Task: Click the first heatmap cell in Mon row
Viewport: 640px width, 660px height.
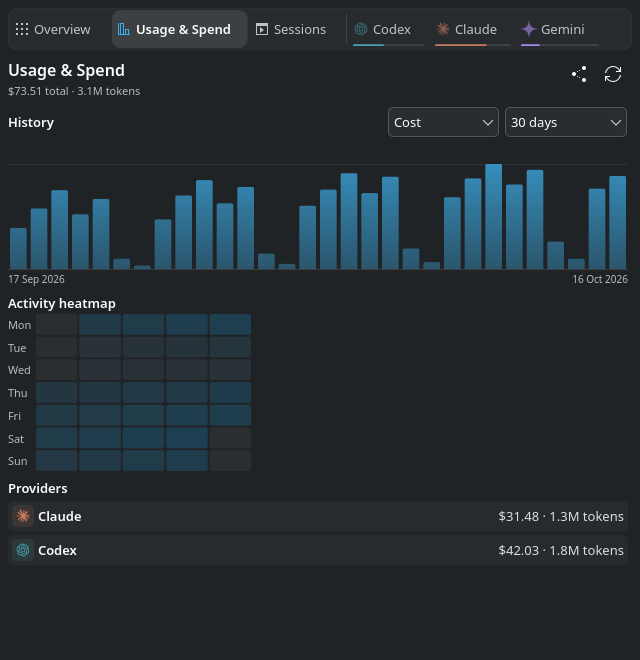Action: (57, 325)
